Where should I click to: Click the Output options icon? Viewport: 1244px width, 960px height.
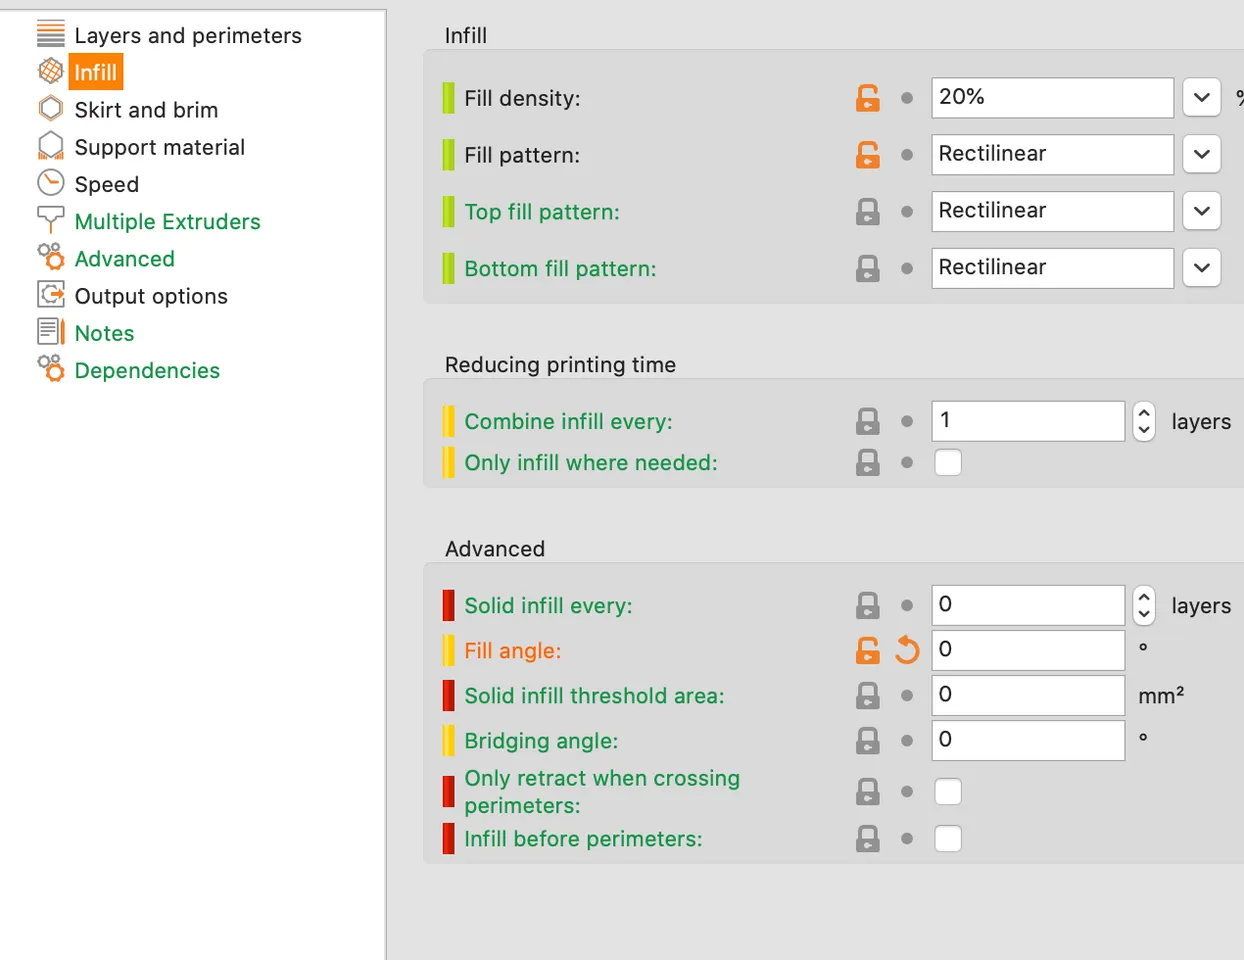click(x=50, y=294)
